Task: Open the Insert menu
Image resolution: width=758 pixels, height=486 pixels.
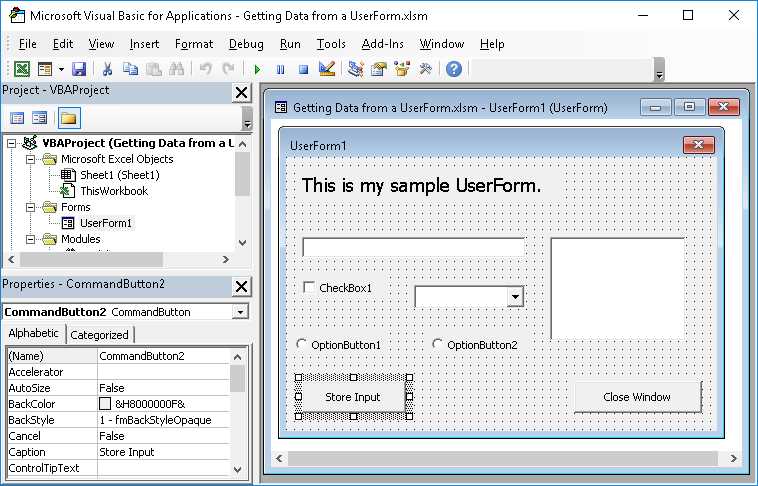Action: (145, 44)
